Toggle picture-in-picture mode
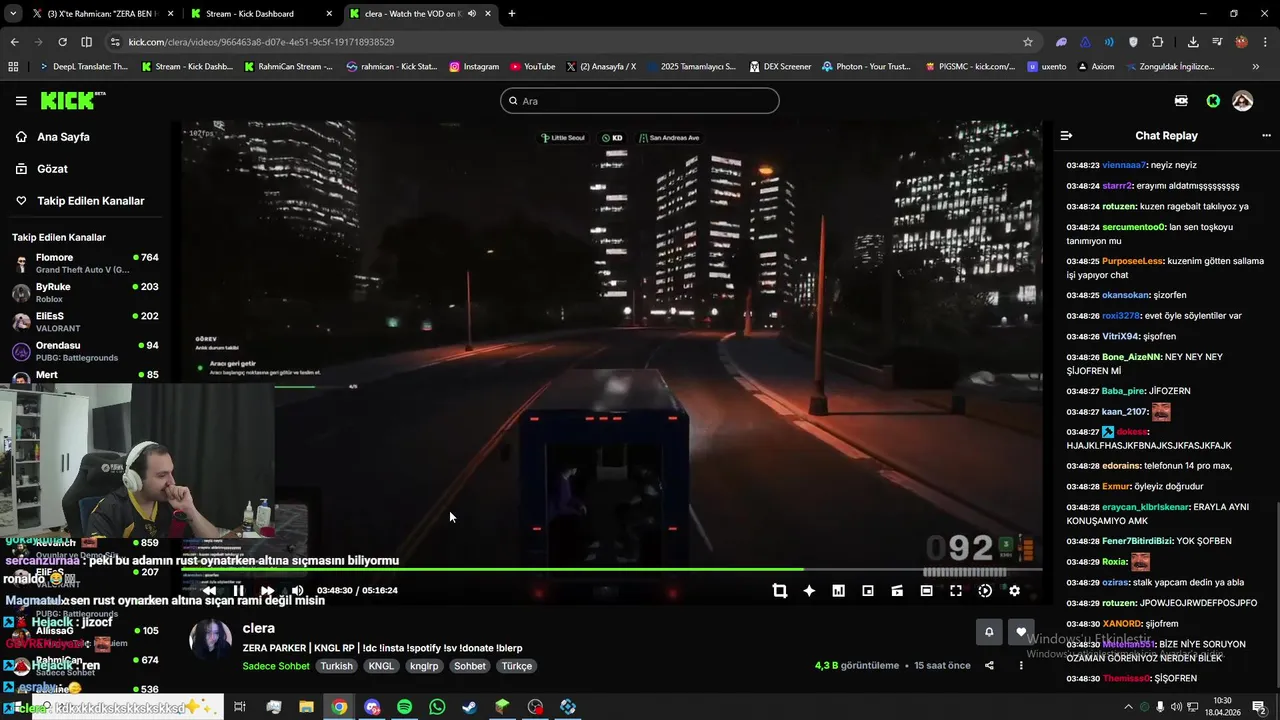This screenshot has width=1280, height=720. [868, 591]
